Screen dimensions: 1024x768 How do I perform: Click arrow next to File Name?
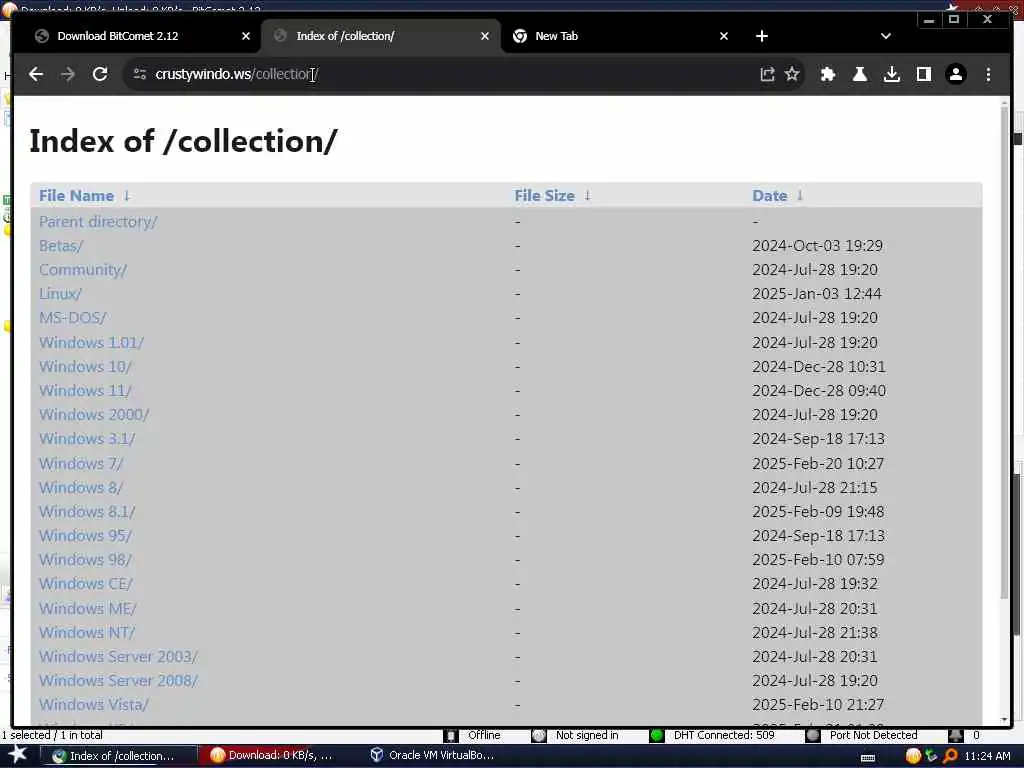coord(127,196)
